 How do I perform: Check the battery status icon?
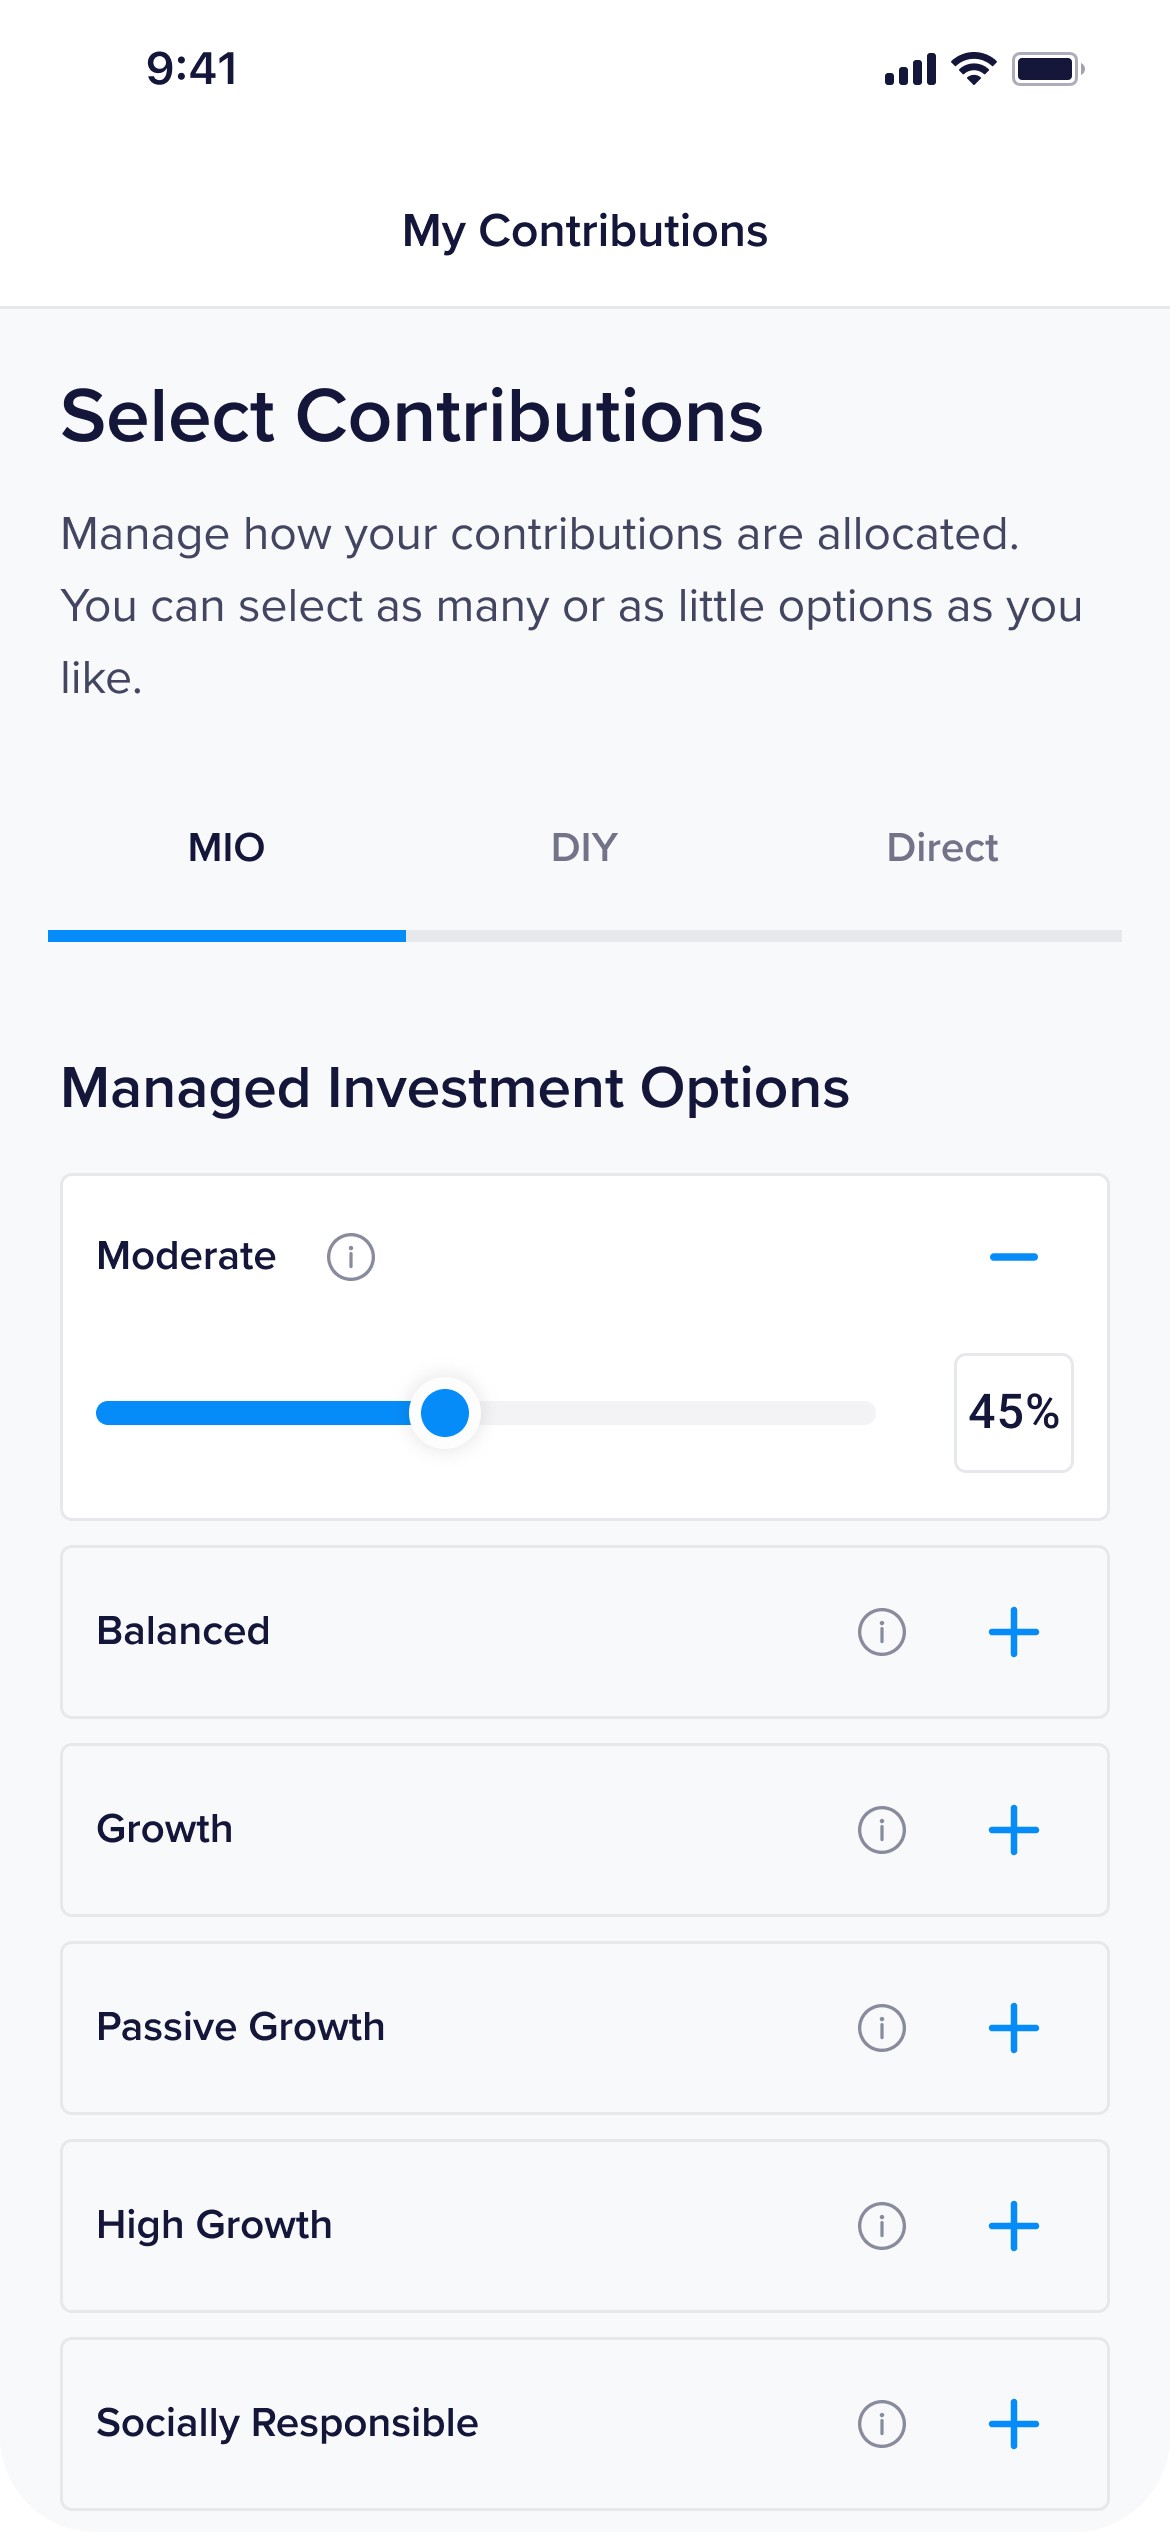(x=1047, y=69)
